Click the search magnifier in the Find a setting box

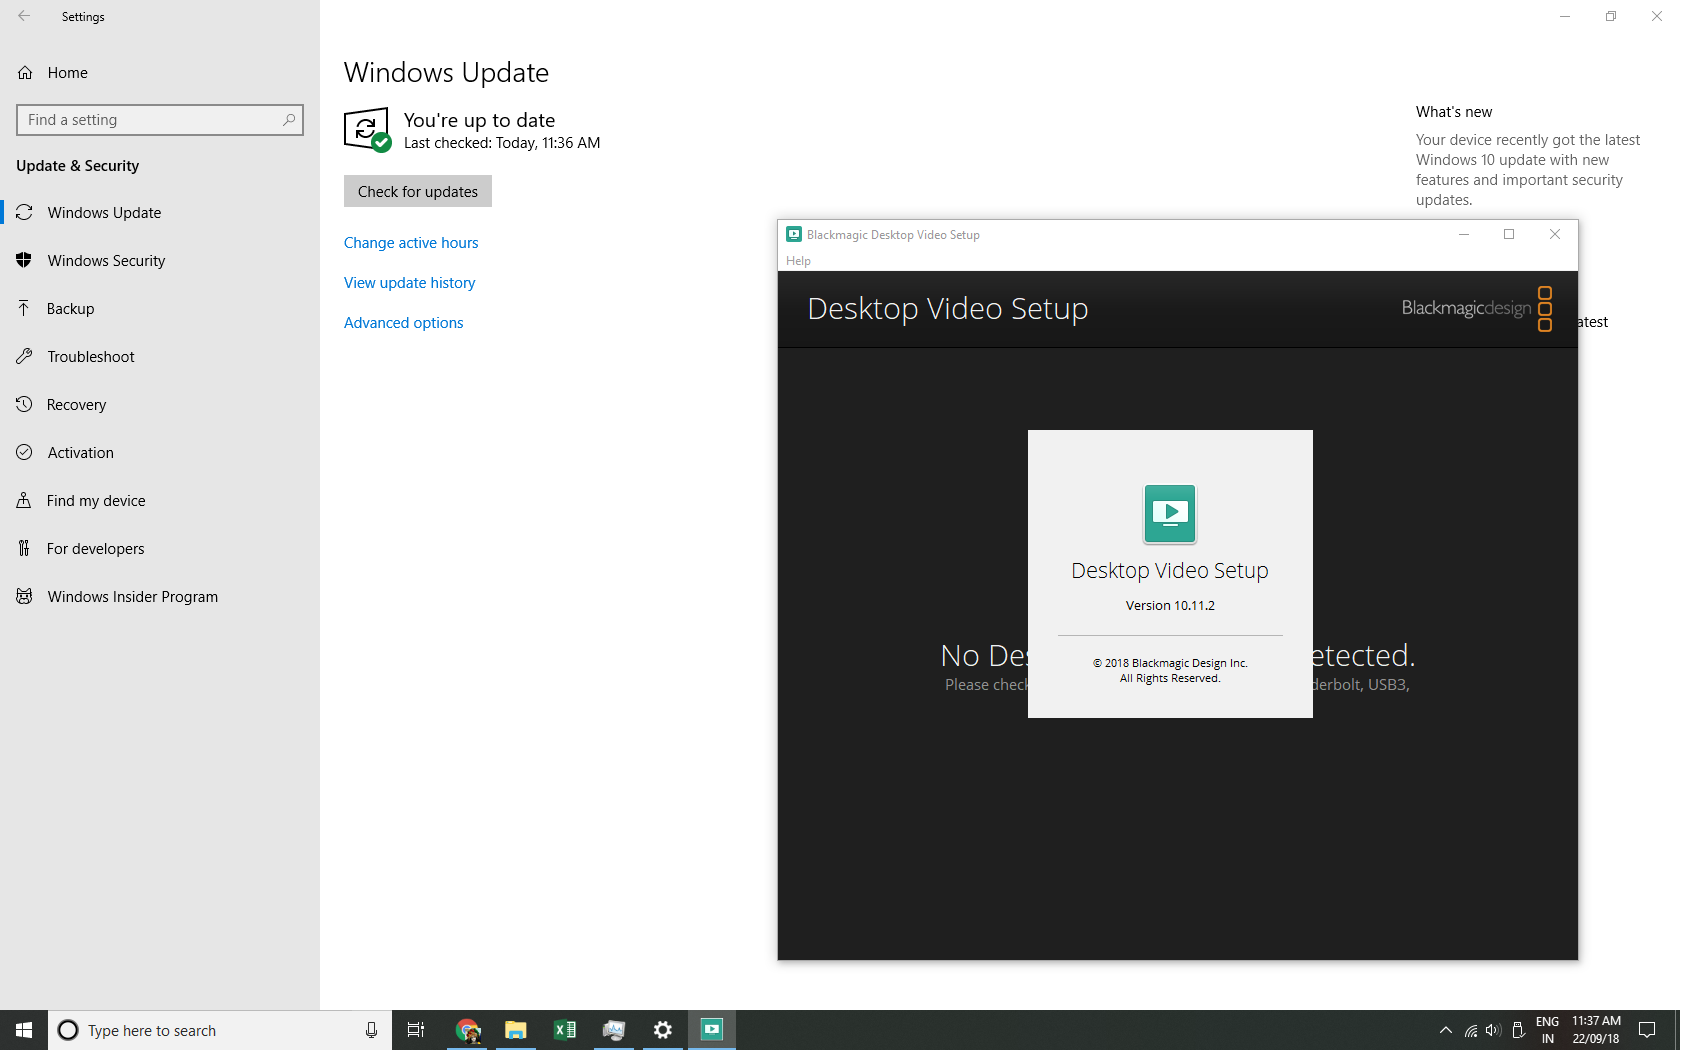(289, 119)
